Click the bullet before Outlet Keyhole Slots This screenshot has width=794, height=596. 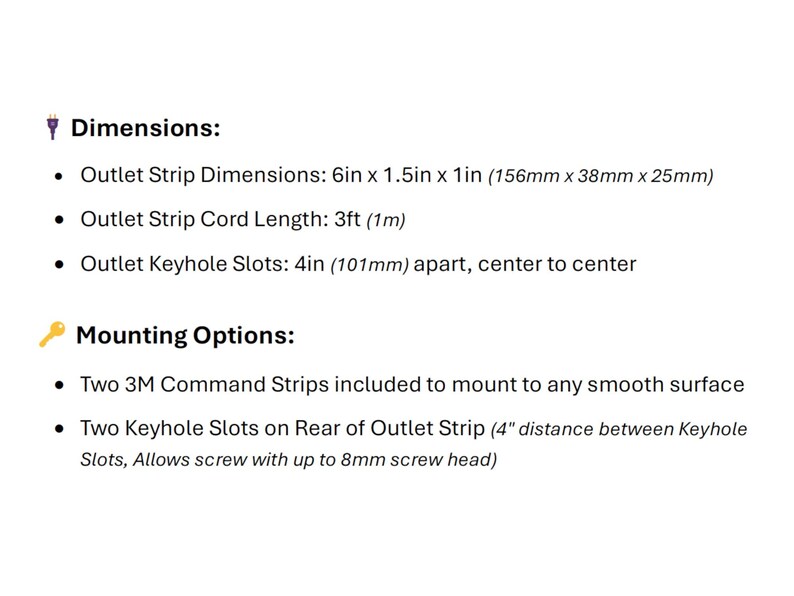pos(59,265)
